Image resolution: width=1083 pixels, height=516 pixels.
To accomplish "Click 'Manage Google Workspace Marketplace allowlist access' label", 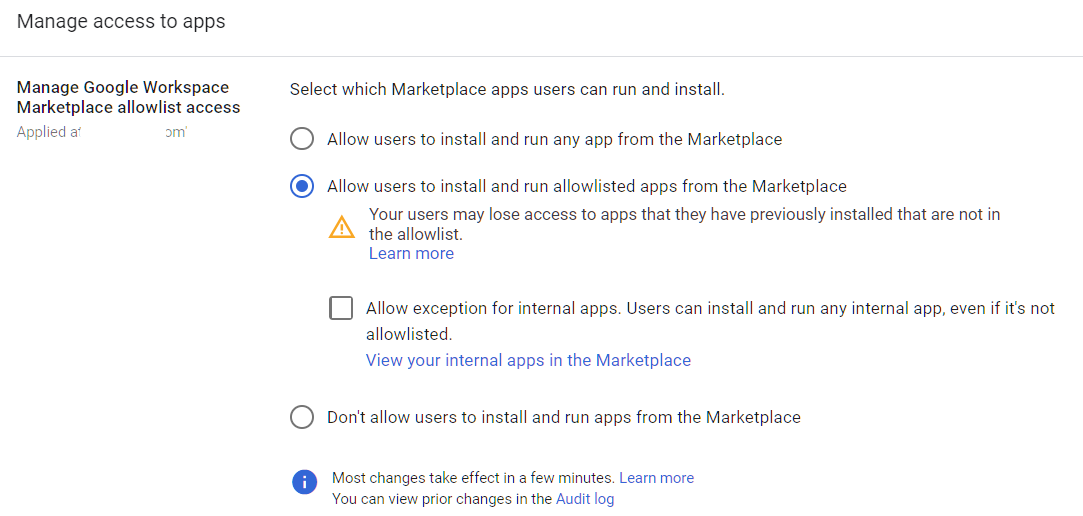I will [128, 97].
